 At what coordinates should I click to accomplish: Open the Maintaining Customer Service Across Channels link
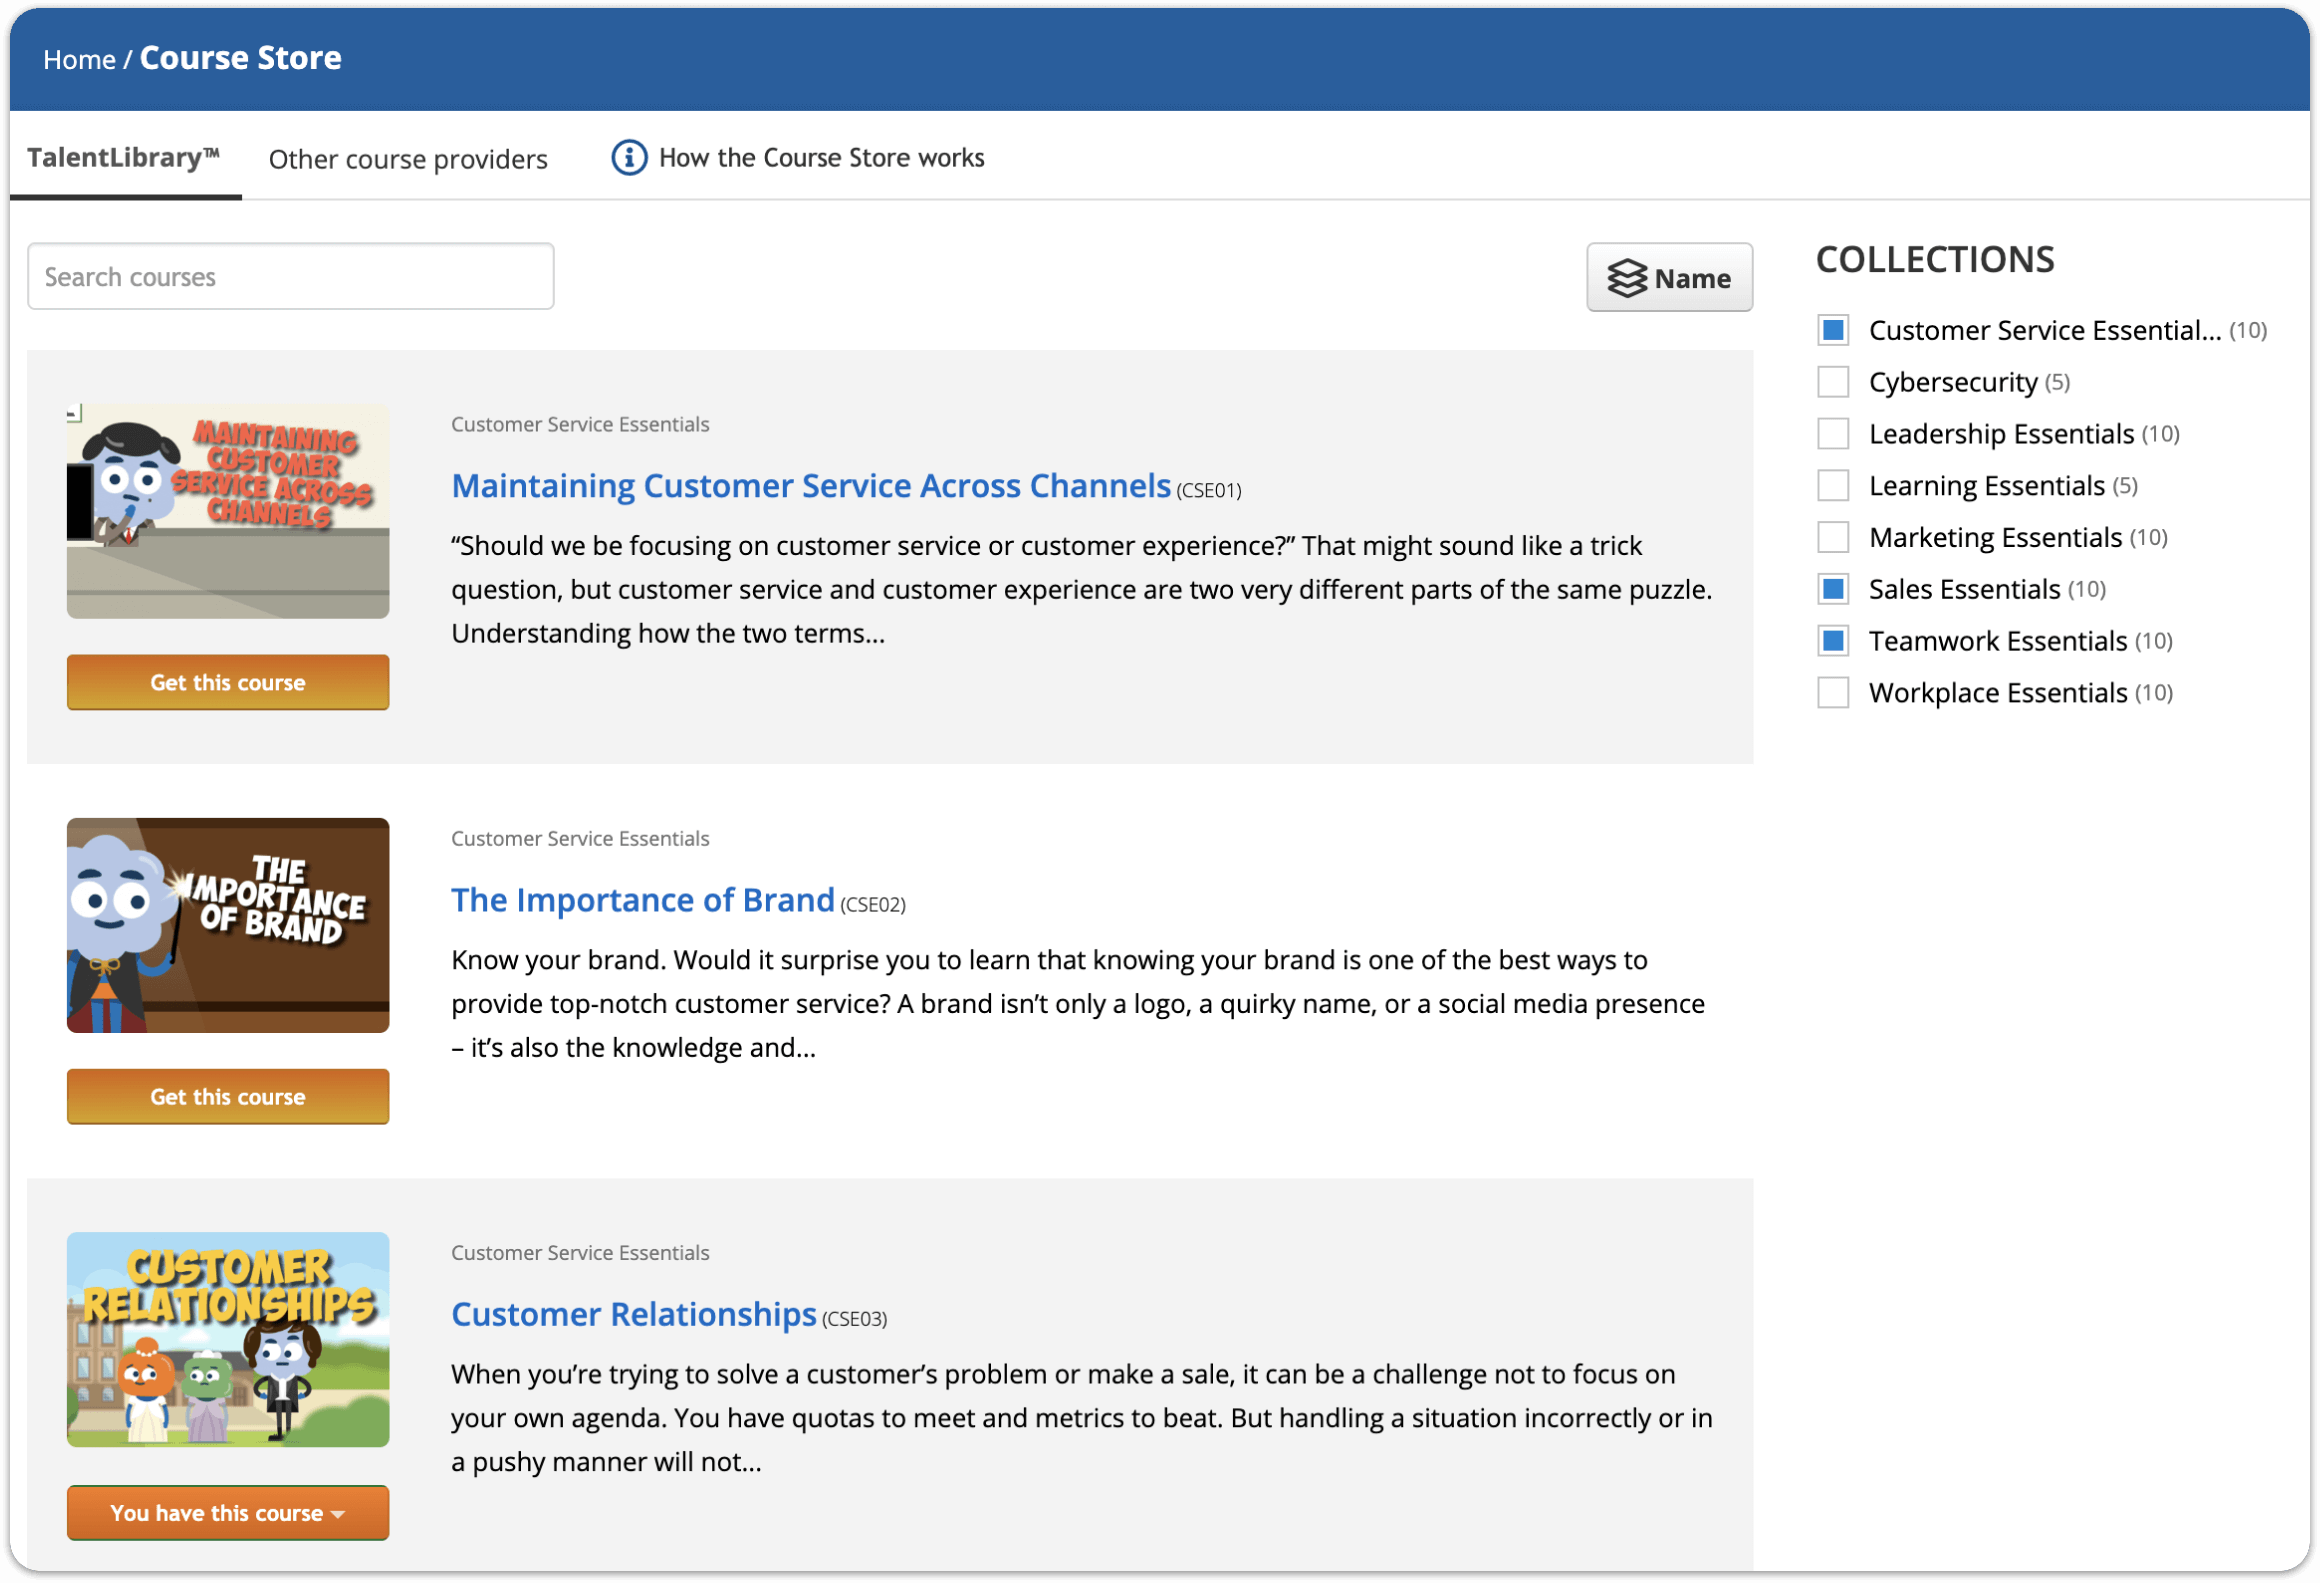(809, 485)
